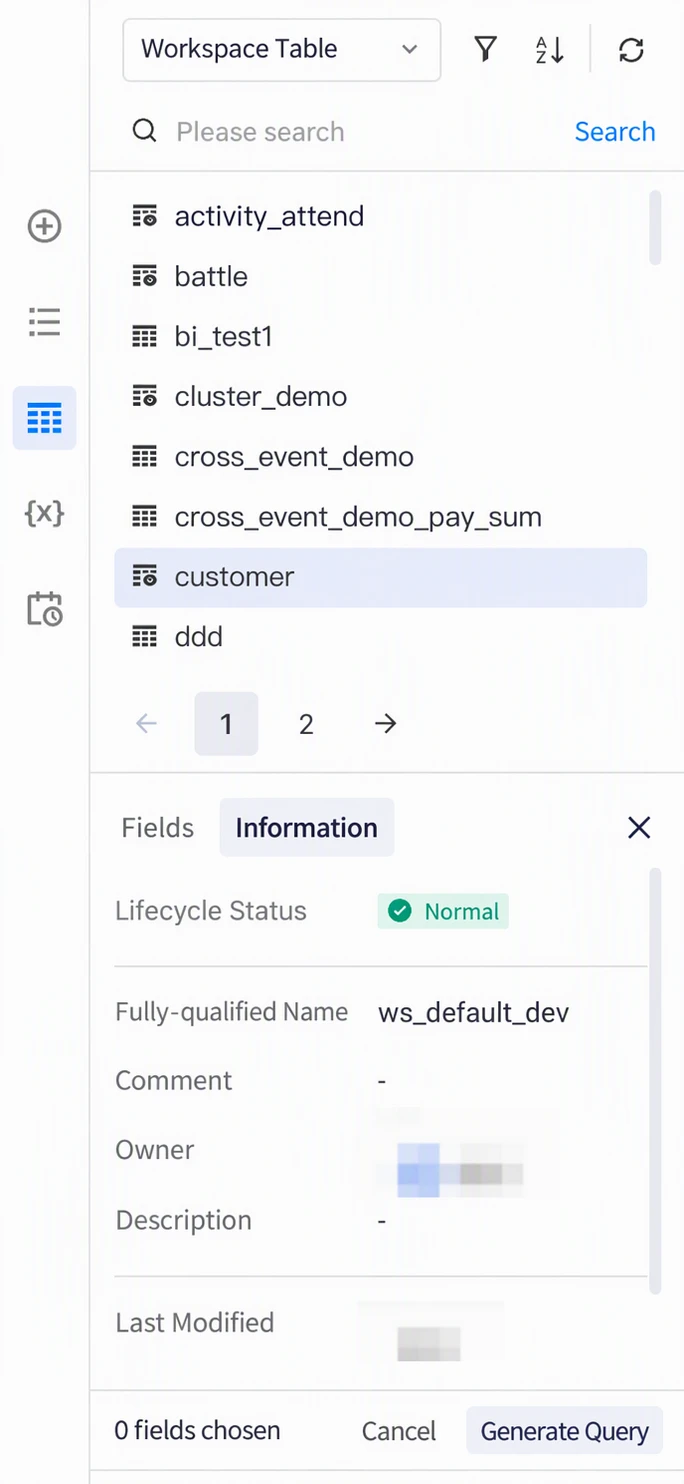Click the refresh icon
The image size is (684, 1484).
click(x=631, y=49)
